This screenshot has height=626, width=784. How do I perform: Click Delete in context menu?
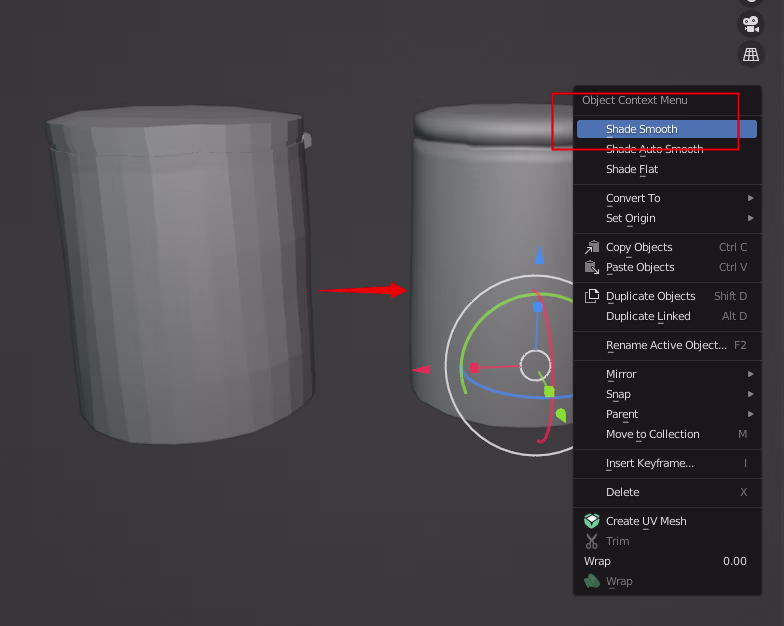666,492
